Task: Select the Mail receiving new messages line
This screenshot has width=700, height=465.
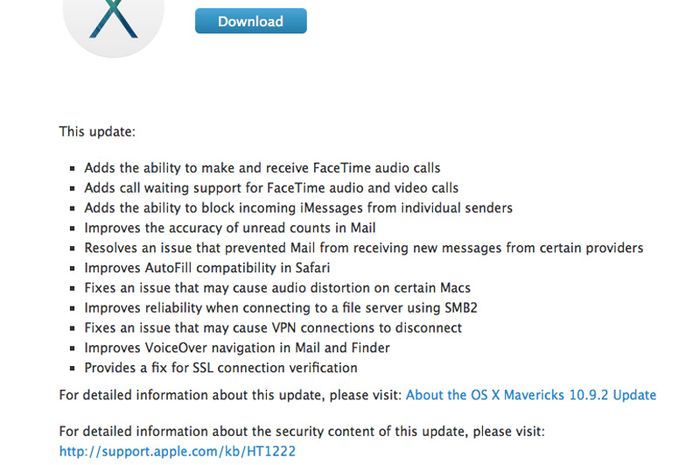Action: [364, 248]
